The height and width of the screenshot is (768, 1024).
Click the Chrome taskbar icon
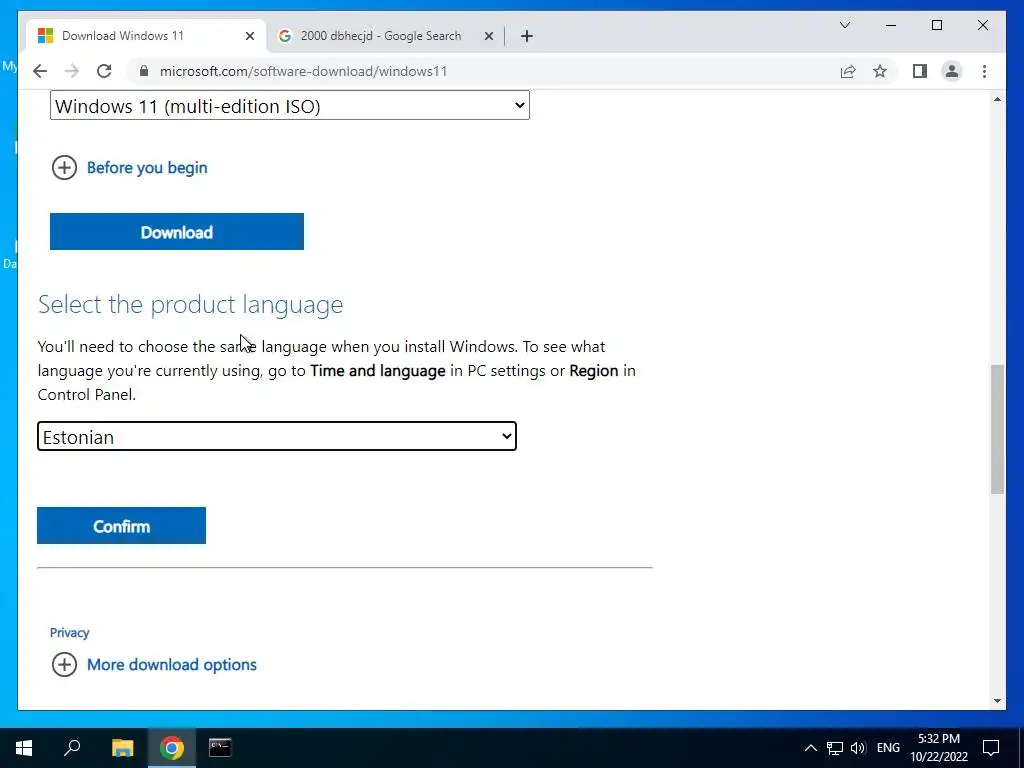(171, 748)
